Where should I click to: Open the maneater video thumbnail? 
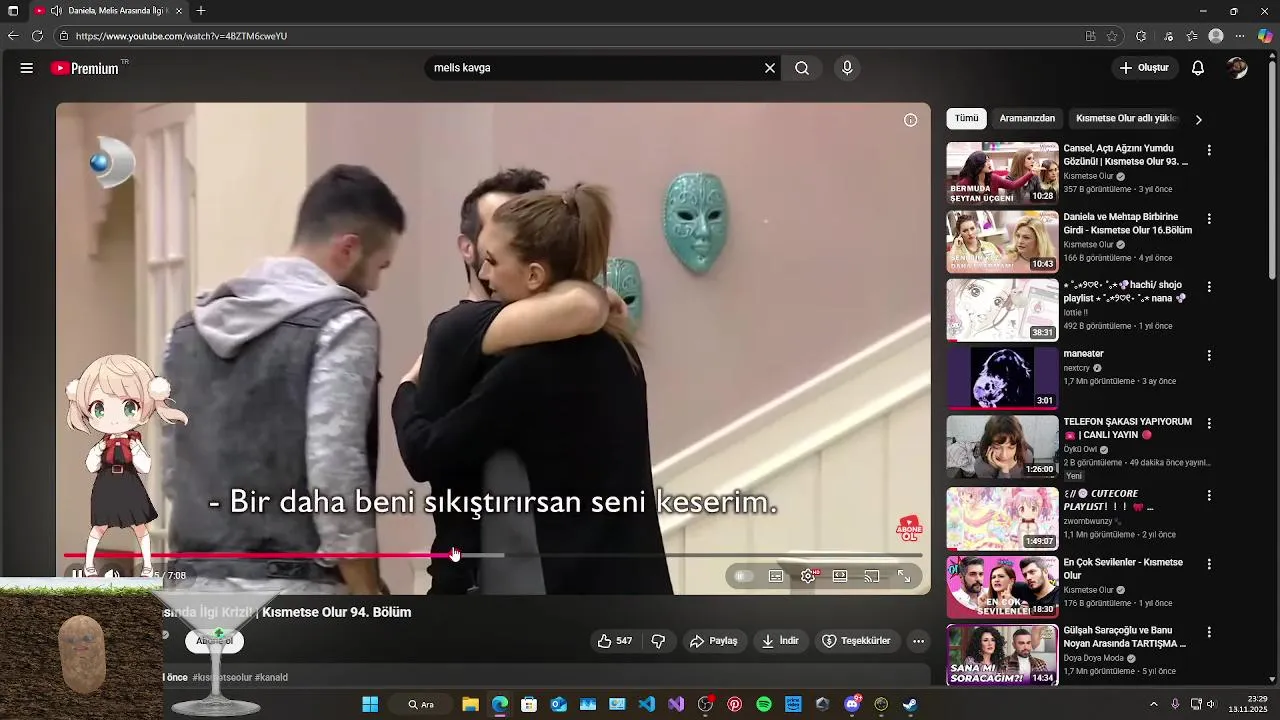click(x=1002, y=377)
